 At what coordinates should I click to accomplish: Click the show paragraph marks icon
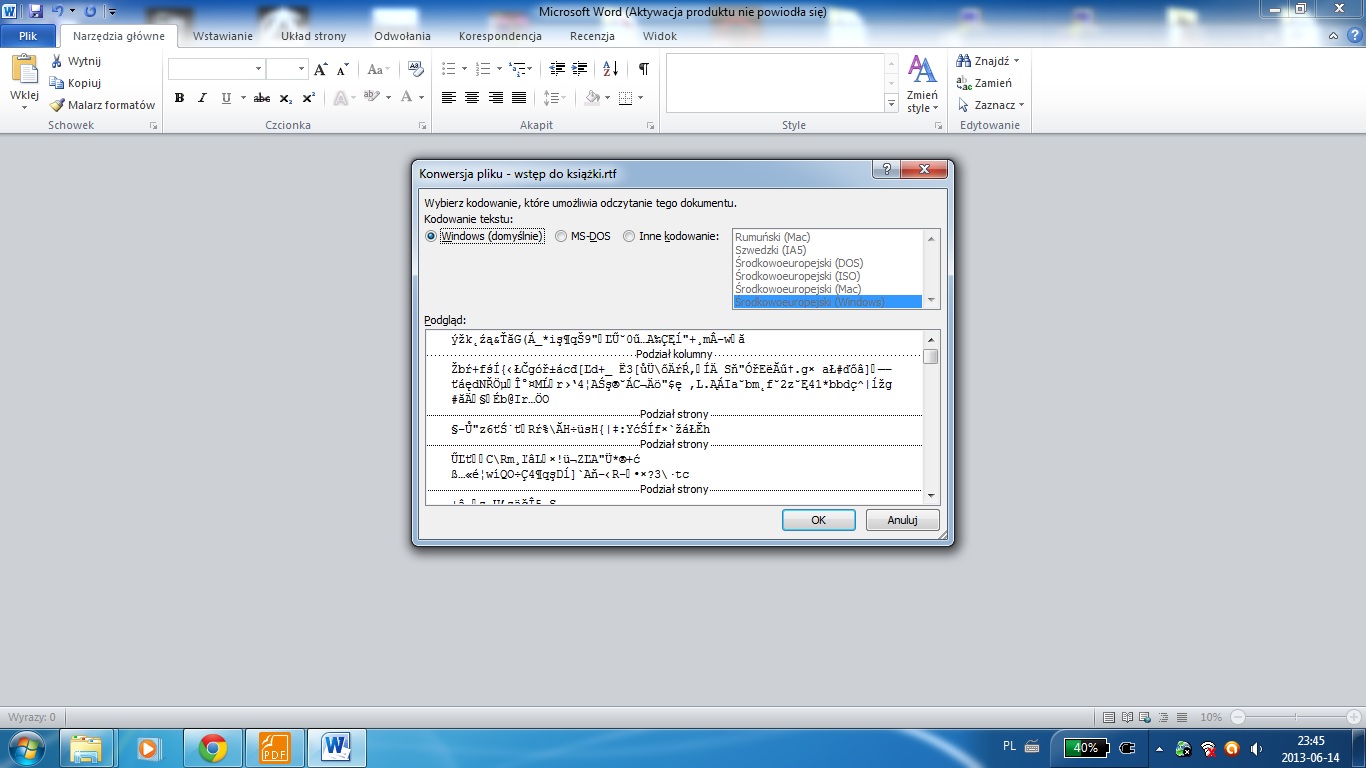click(x=643, y=69)
